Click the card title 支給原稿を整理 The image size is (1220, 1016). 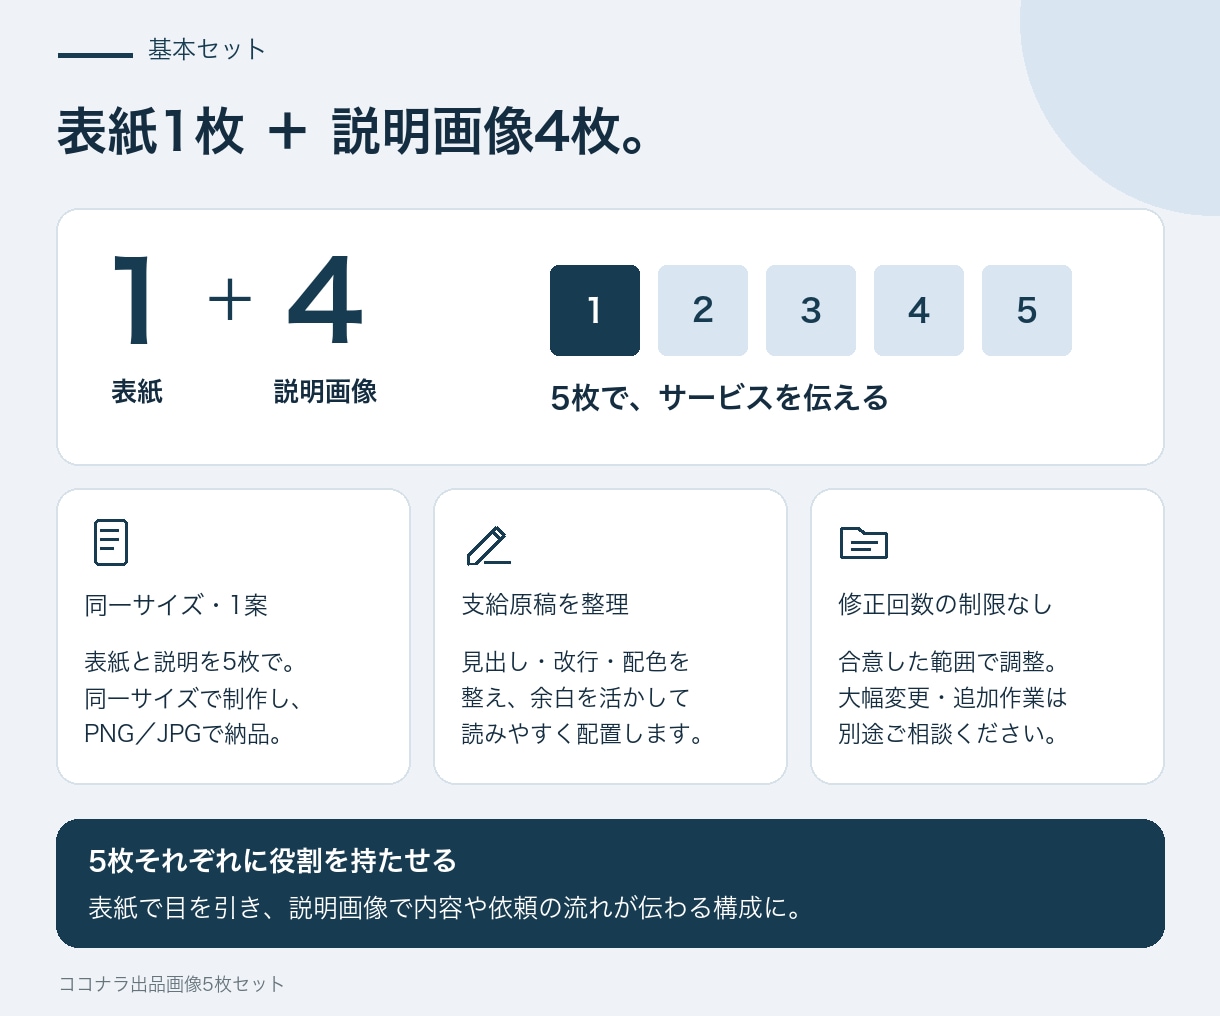click(545, 604)
